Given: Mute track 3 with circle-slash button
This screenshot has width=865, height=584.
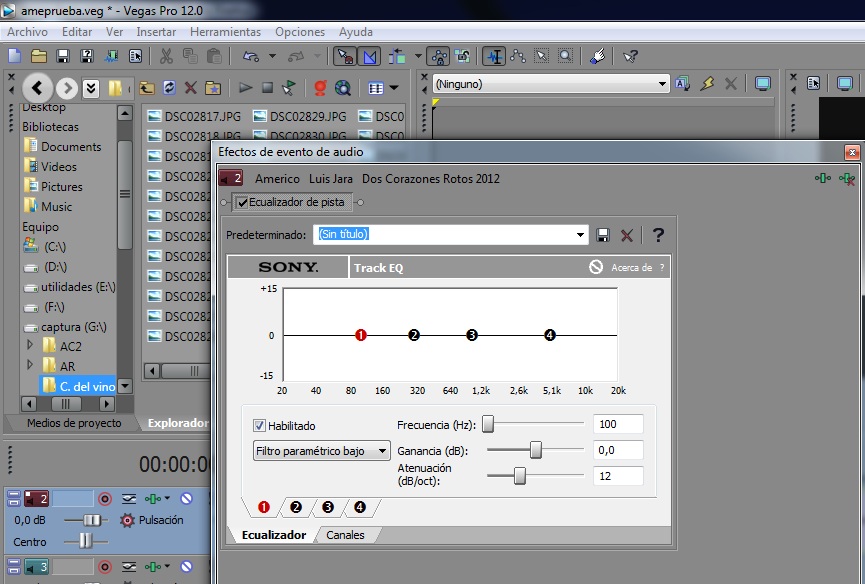Looking at the screenshot, I should [186, 566].
